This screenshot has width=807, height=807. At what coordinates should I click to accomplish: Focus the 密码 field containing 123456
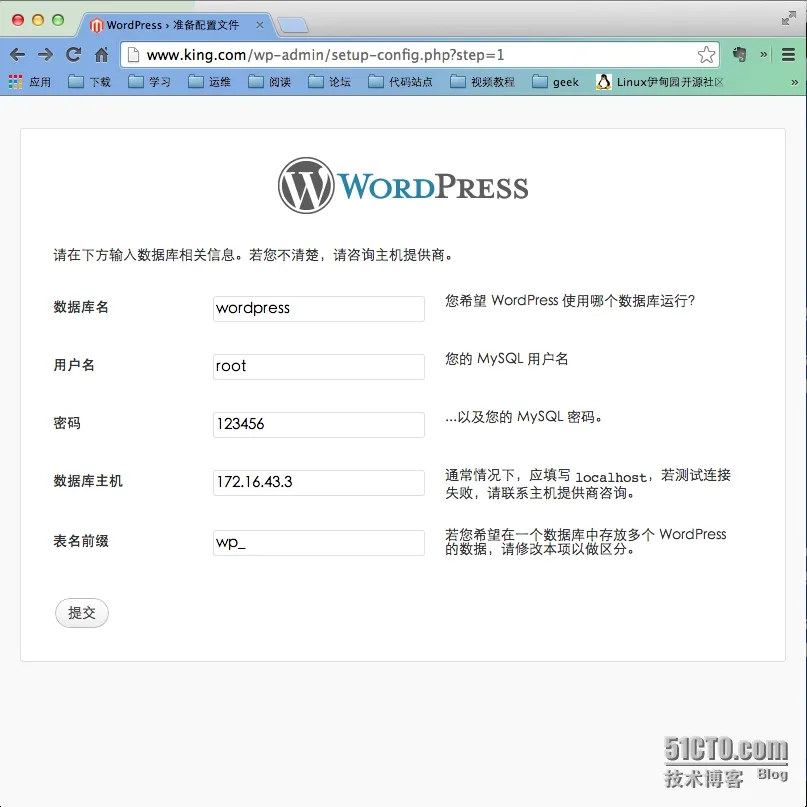319,425
